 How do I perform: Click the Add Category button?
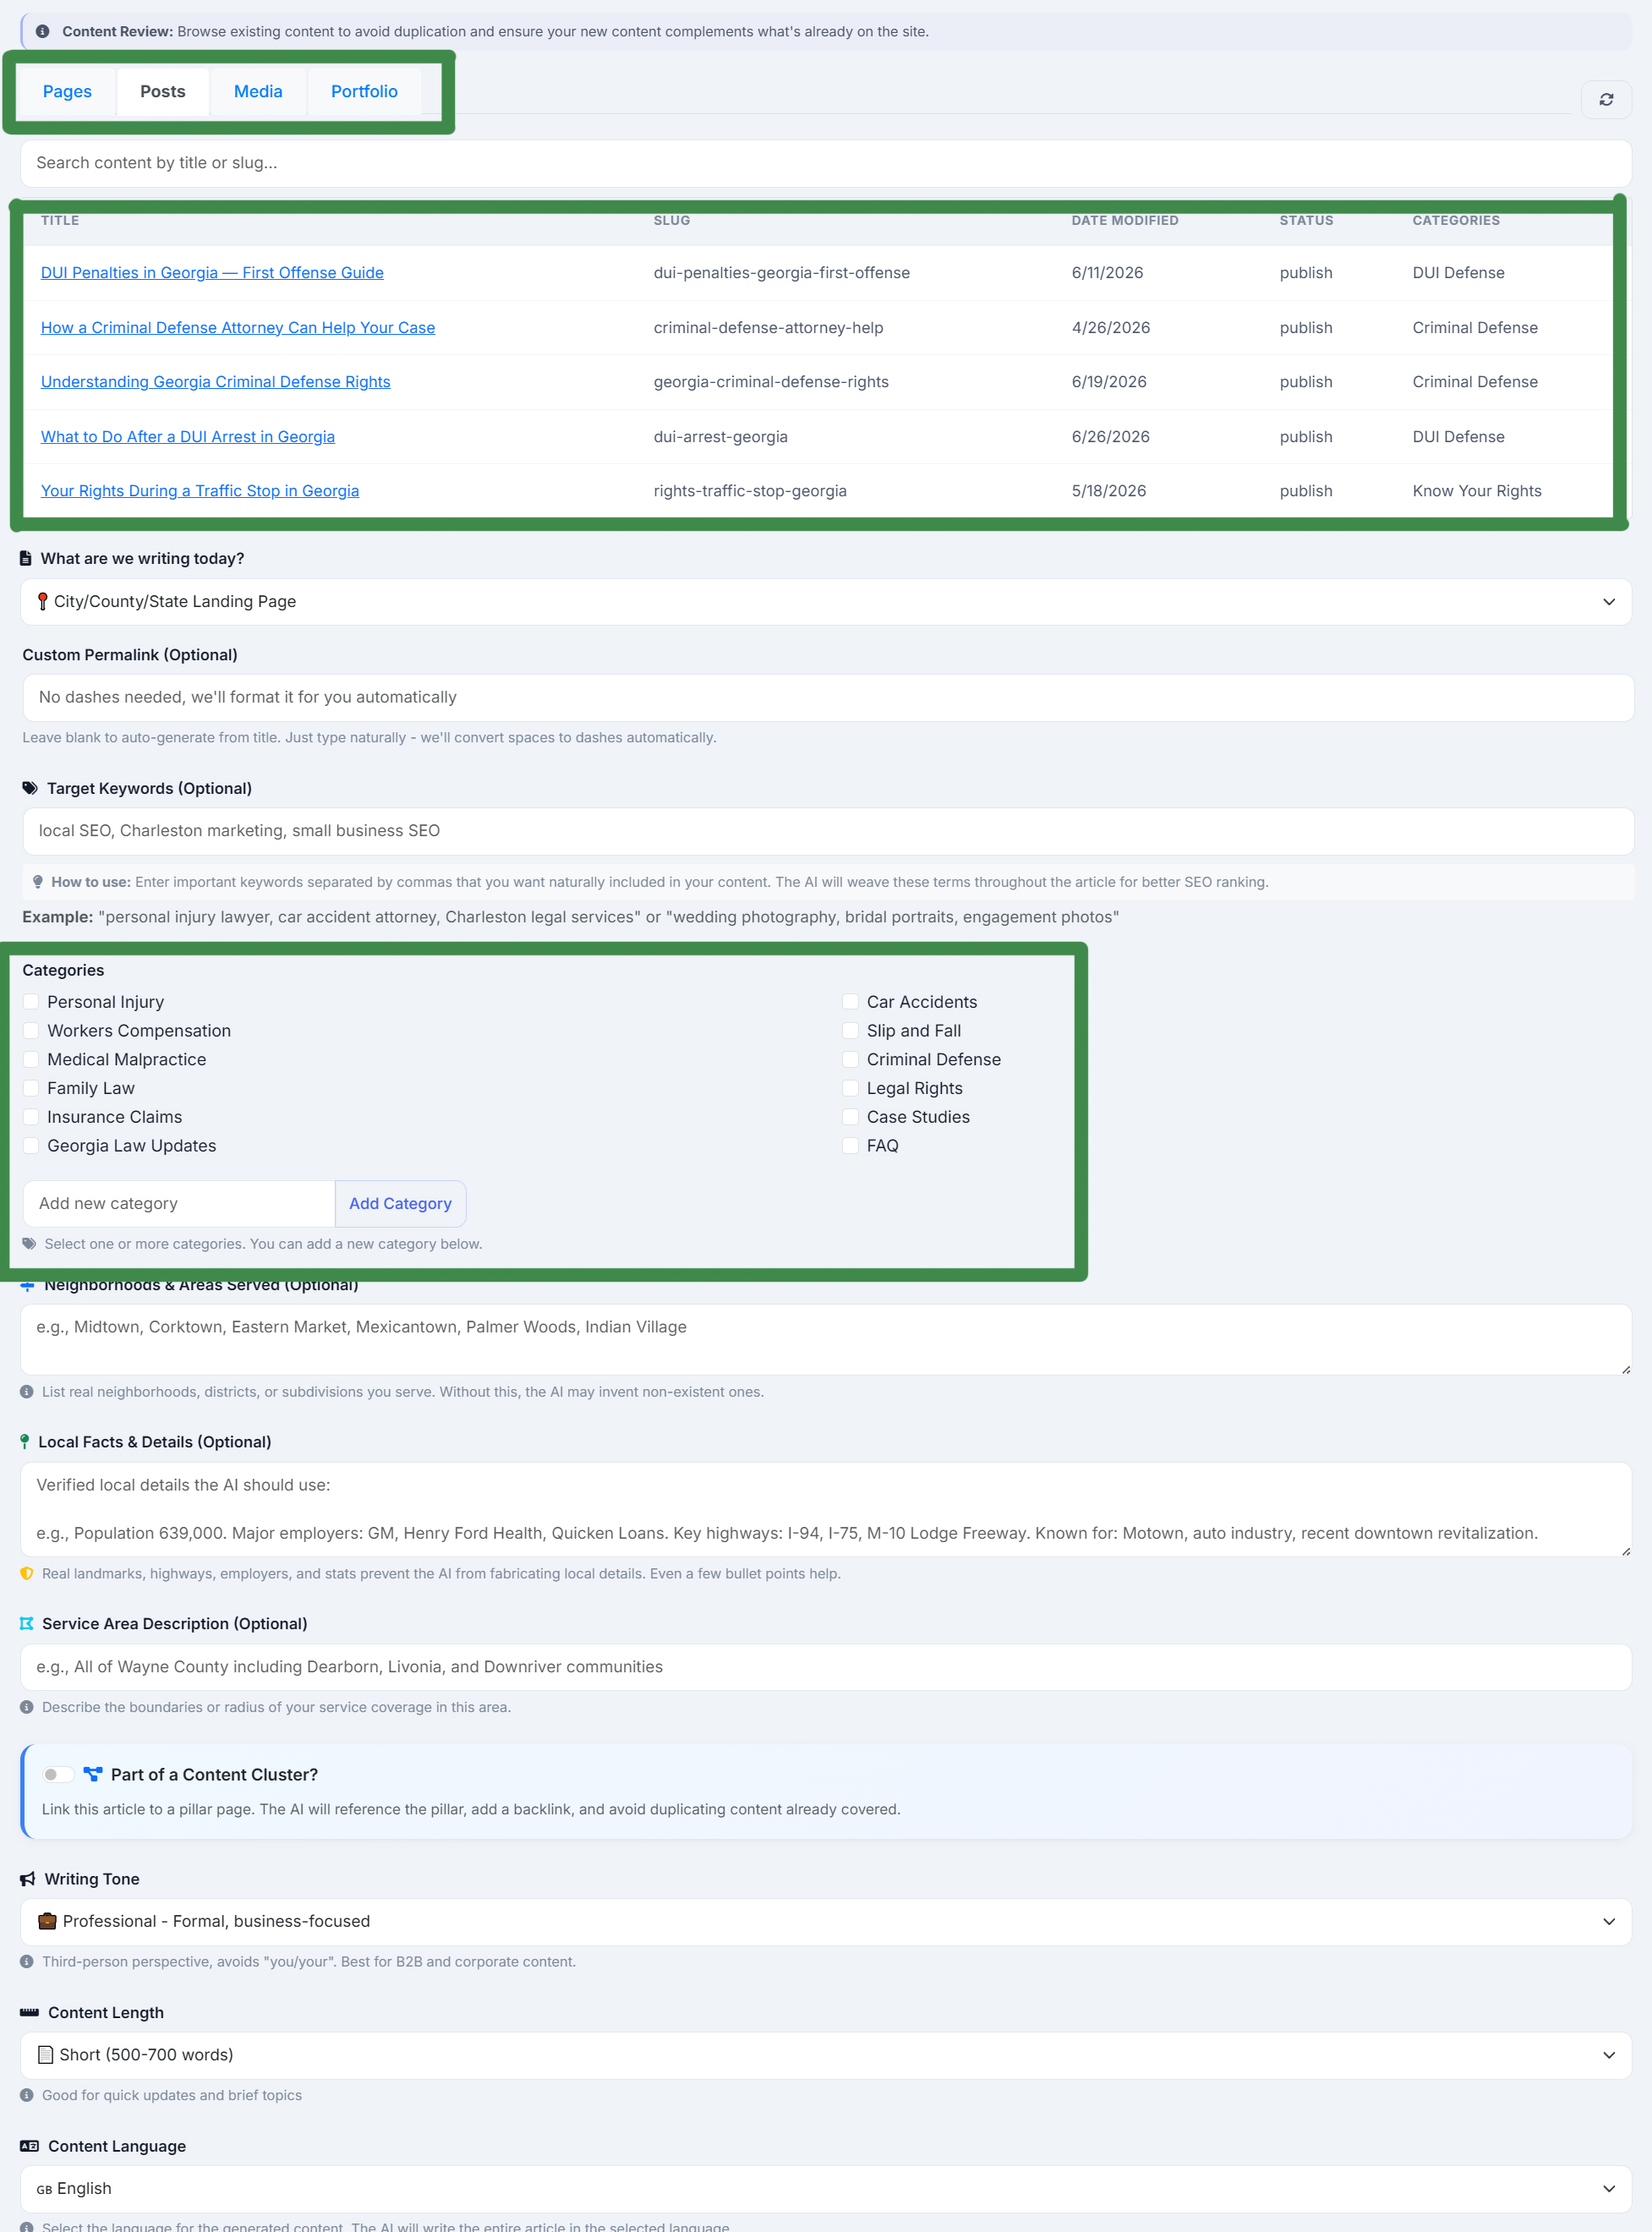[400, 1204]
